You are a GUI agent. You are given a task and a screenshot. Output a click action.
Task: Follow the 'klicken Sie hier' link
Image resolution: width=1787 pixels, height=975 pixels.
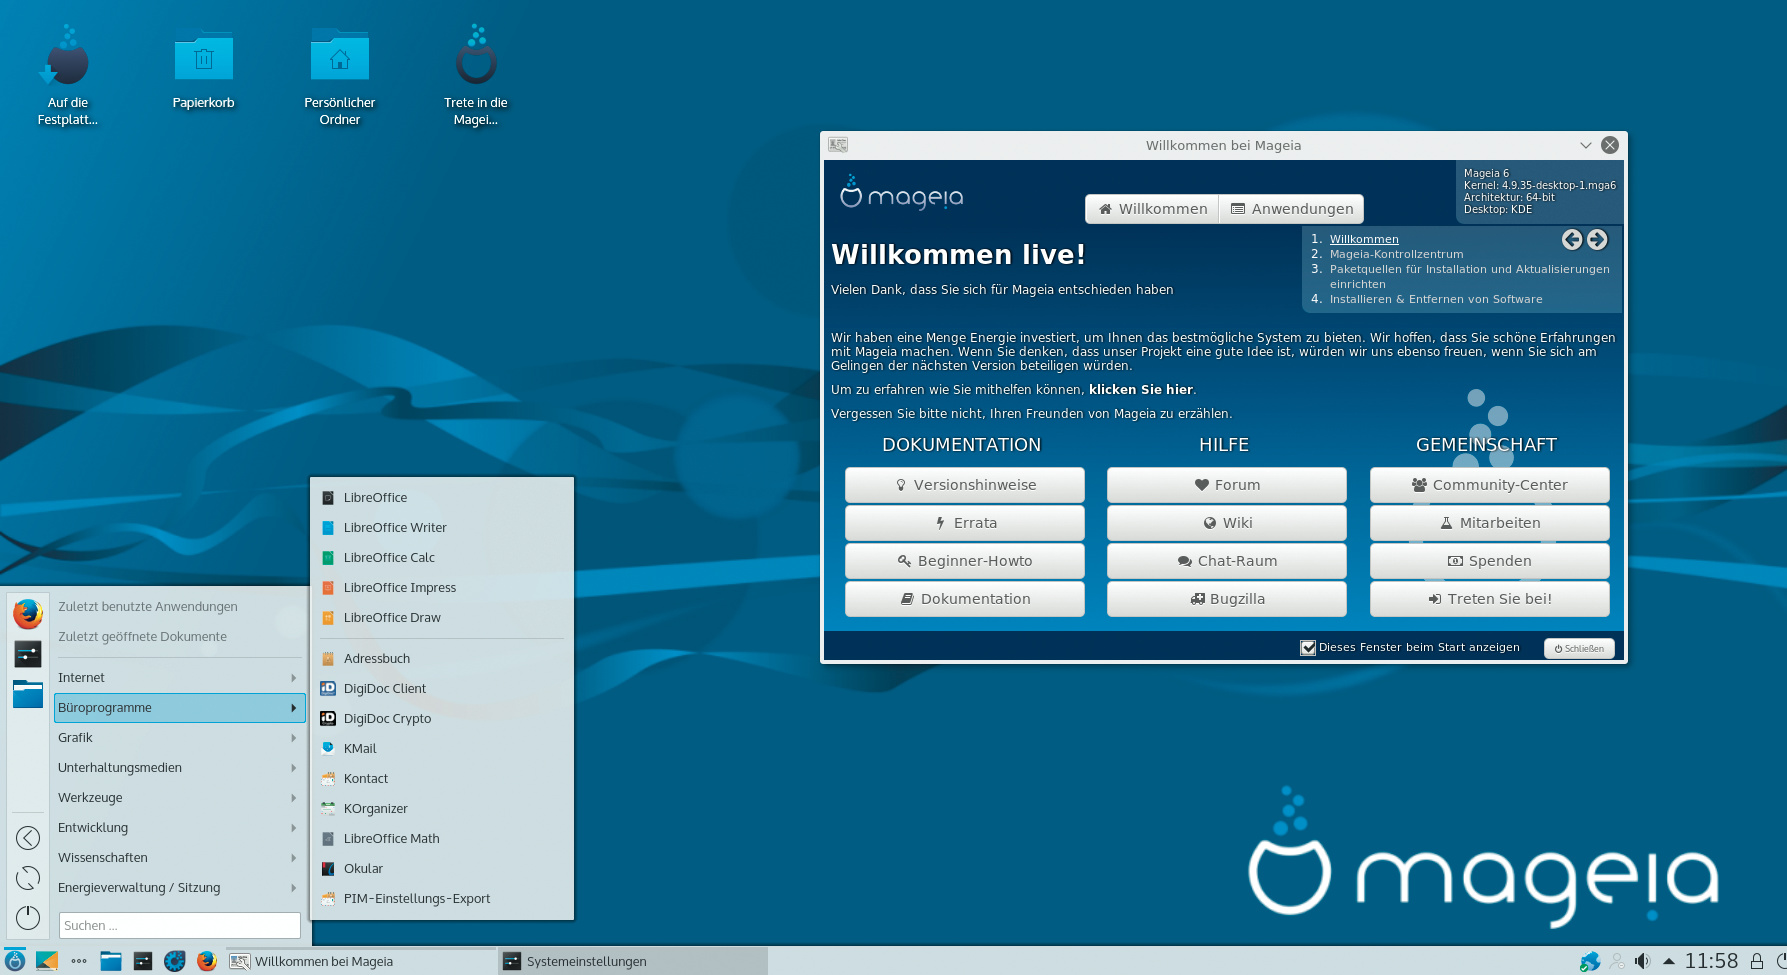pos(1140,390)
